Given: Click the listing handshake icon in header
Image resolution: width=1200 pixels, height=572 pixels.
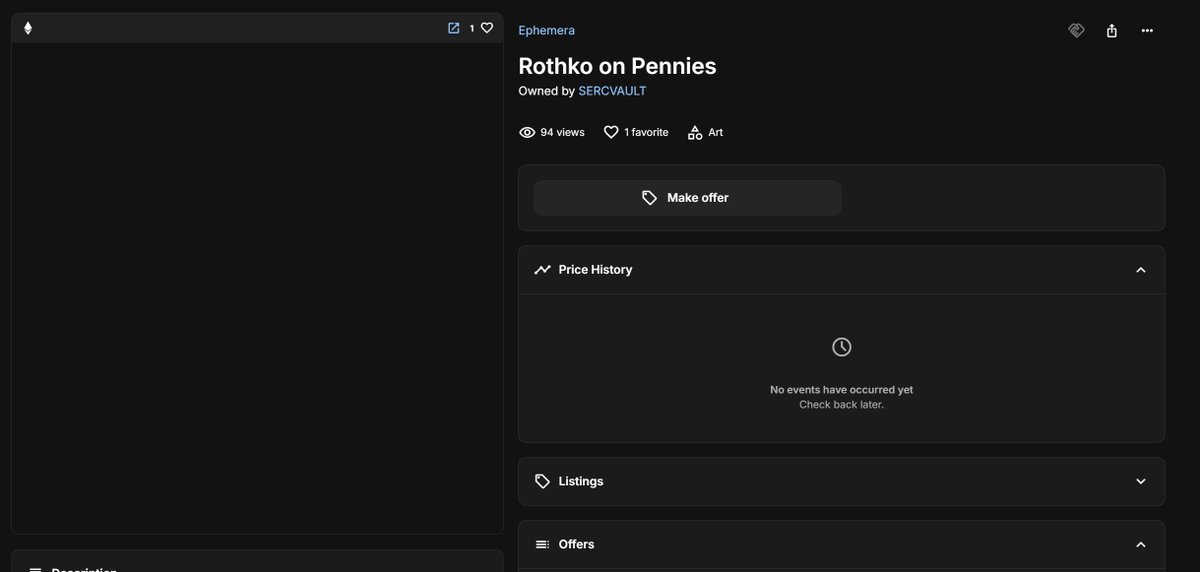Looking at the screenshot, I should [x=1076, y=30].
